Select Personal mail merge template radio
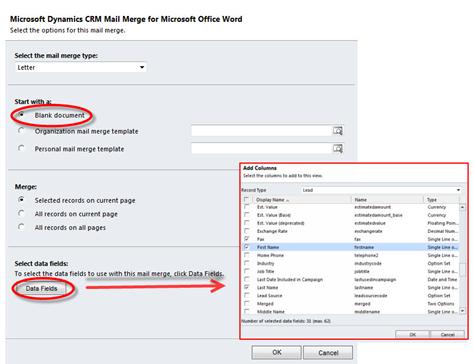474x364 pixels. pyautogui.click(x=21, y=148)
